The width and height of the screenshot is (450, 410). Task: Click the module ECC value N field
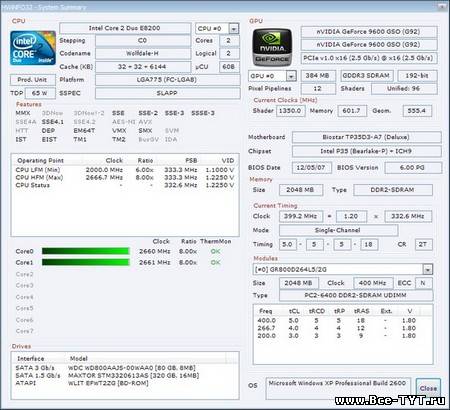[x=423, y=283]
